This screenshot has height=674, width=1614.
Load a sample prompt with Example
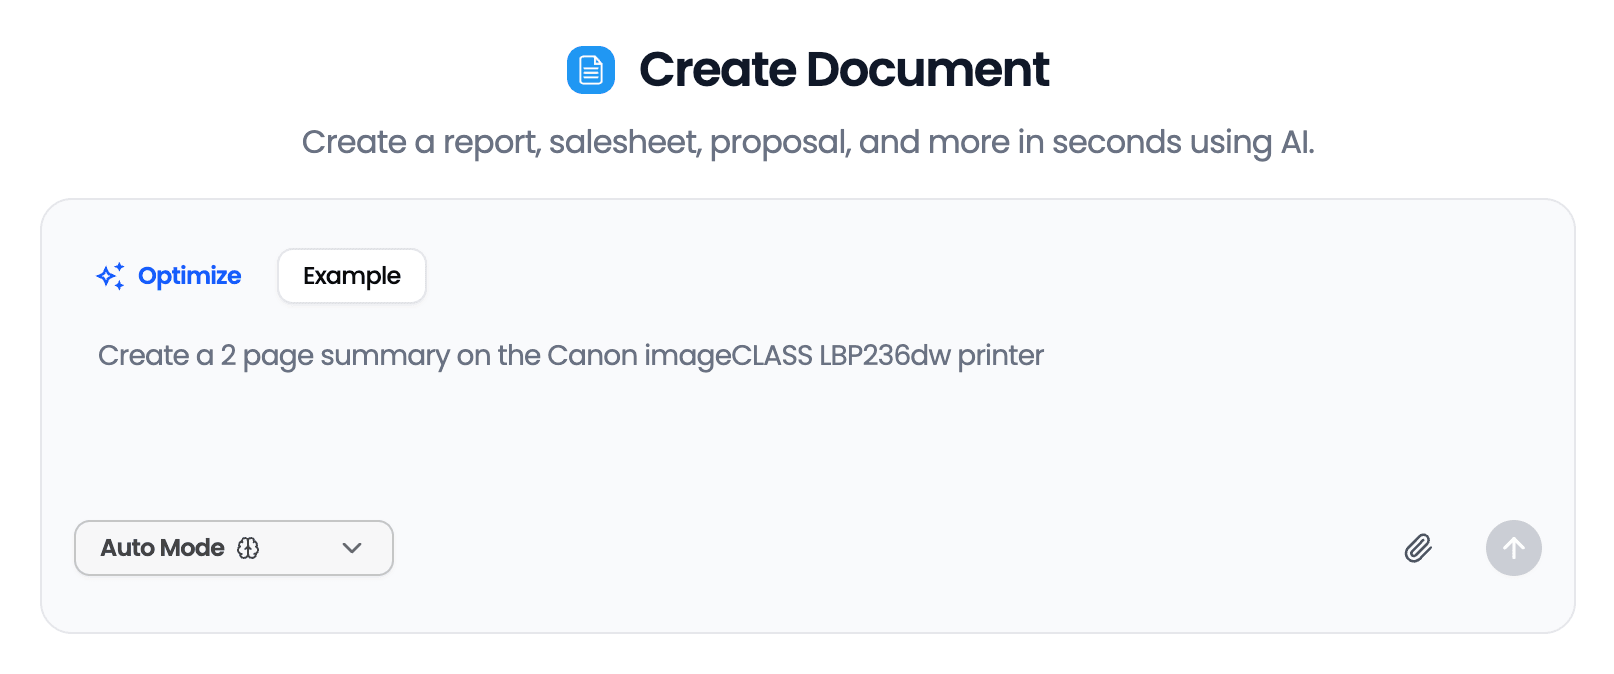351,276
